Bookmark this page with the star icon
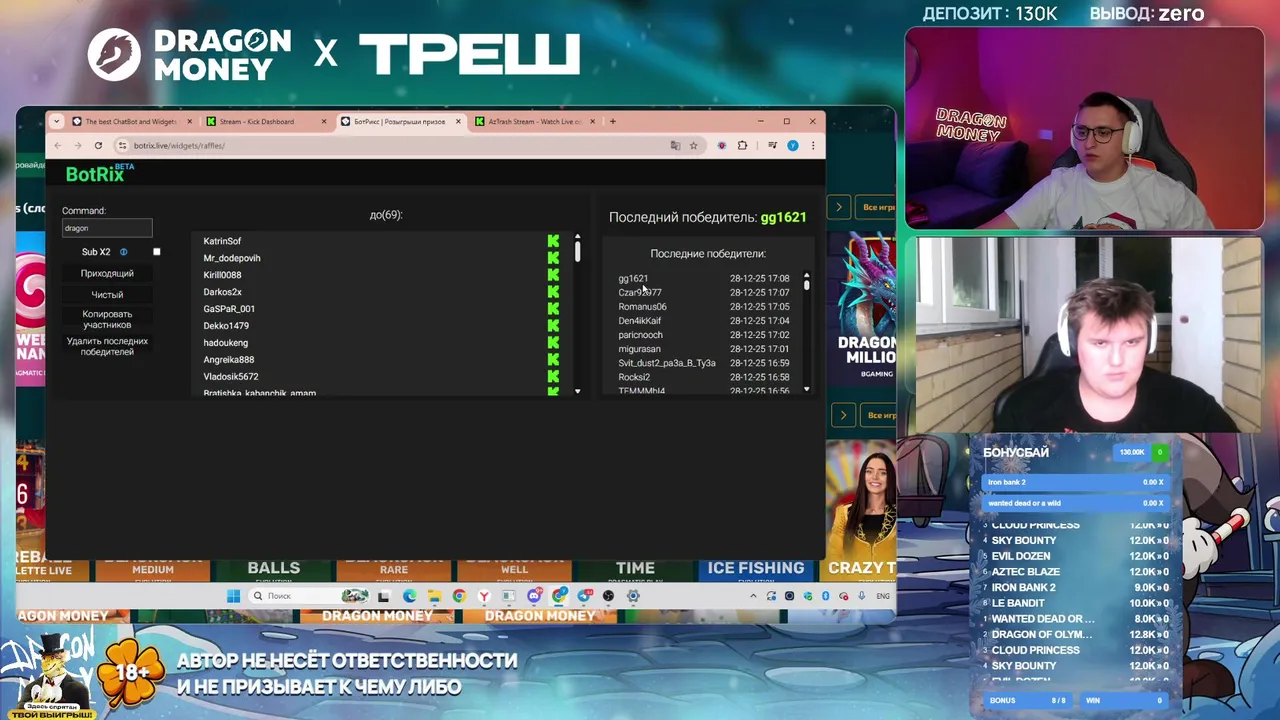Viewport: 1280px width, 720px height. pos(693,145)
